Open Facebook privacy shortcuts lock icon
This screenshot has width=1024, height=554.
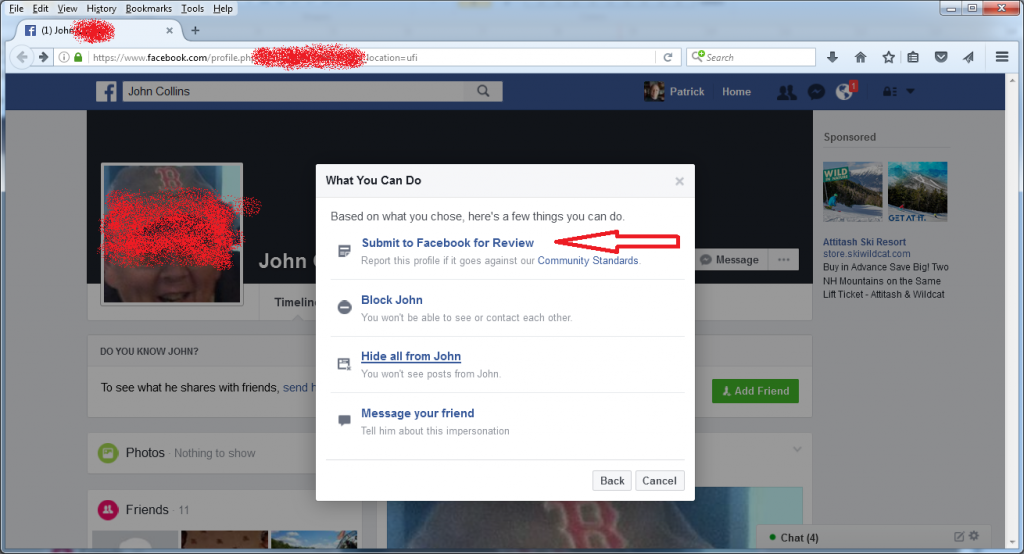point(889,92)
